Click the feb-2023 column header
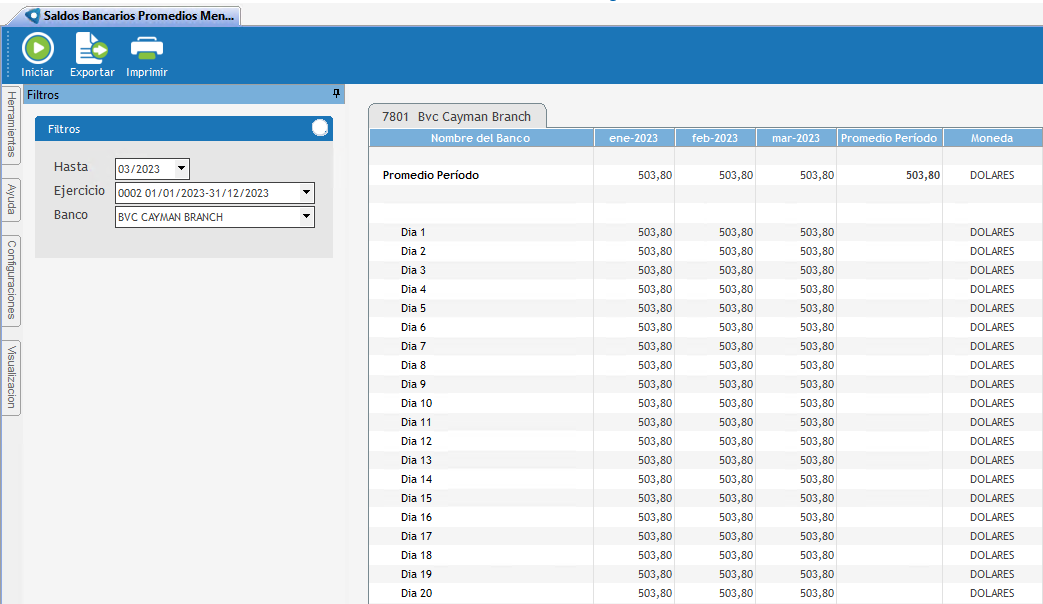The width and height of the screenshot is (1043, 604). (x=715, y=138)
